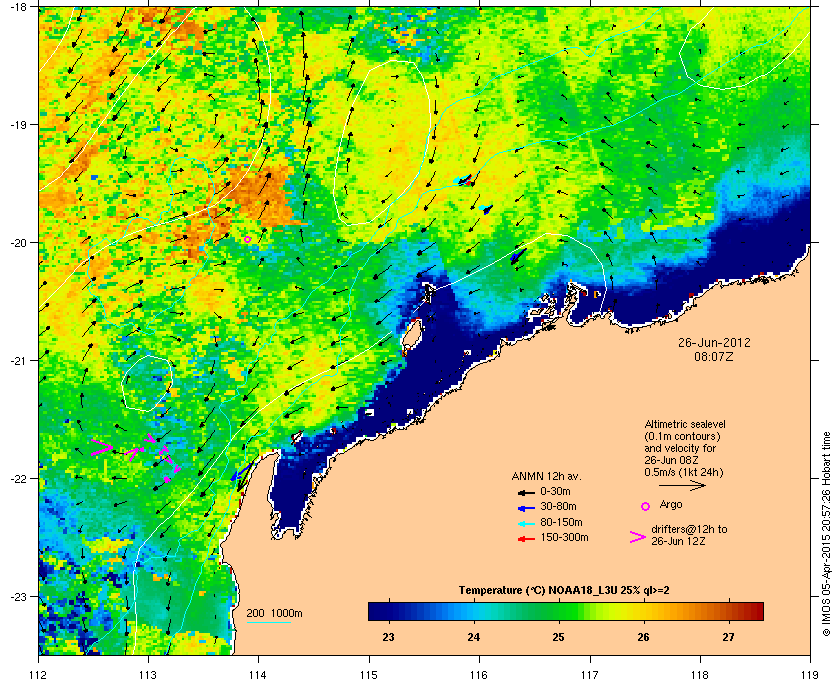Click the magenta Argo circle in legend
840x680 pixels.
[x=646, y=506]
